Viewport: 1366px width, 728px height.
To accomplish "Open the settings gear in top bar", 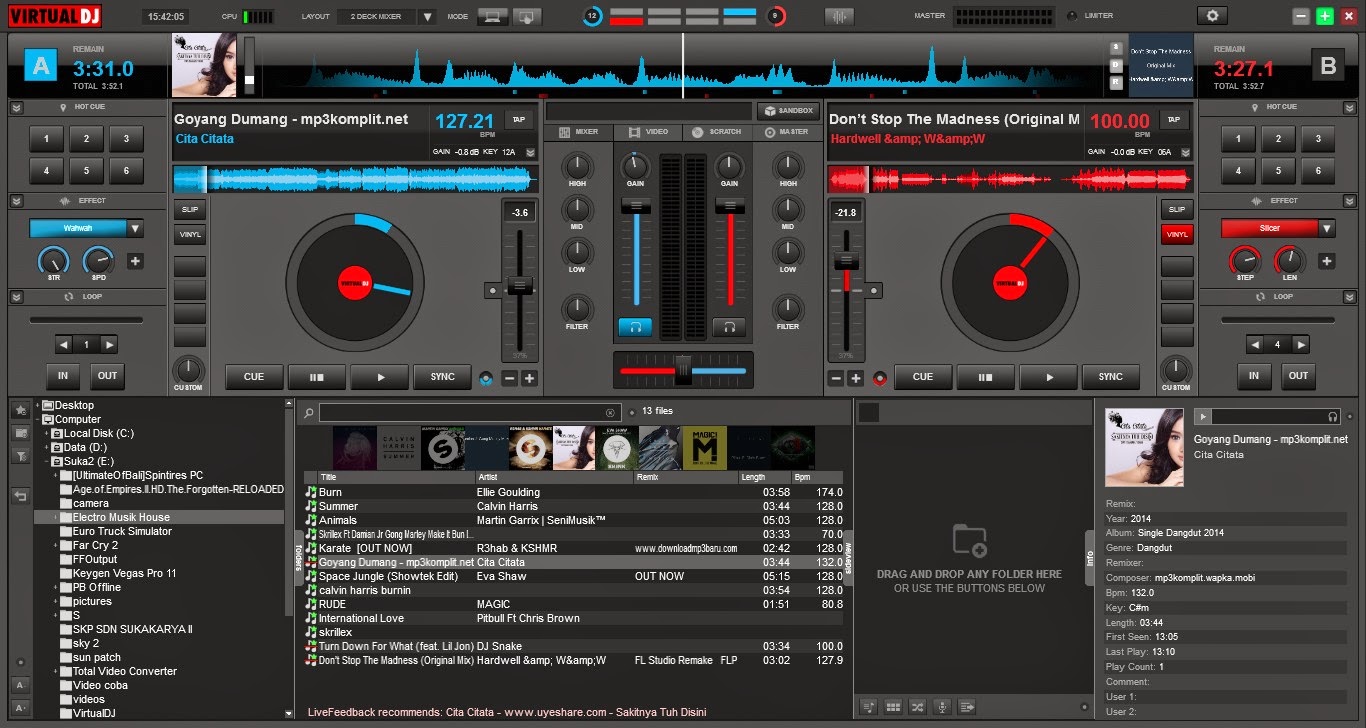I will coord(1213,16).
